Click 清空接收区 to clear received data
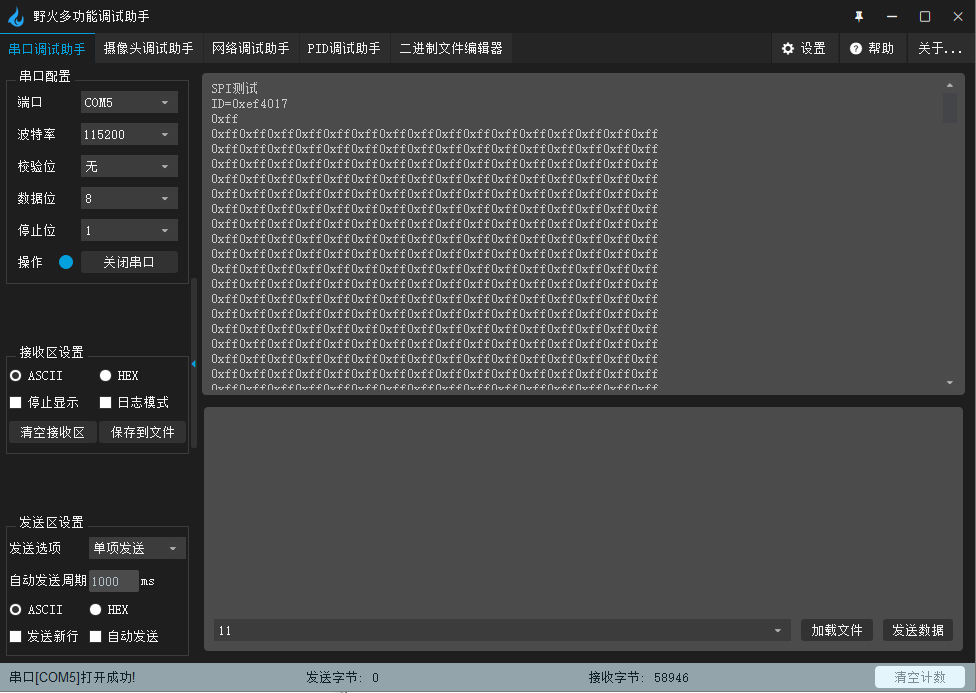Image resolution: width=976 pixels, height=693 pixels. (x=53, y=431)
